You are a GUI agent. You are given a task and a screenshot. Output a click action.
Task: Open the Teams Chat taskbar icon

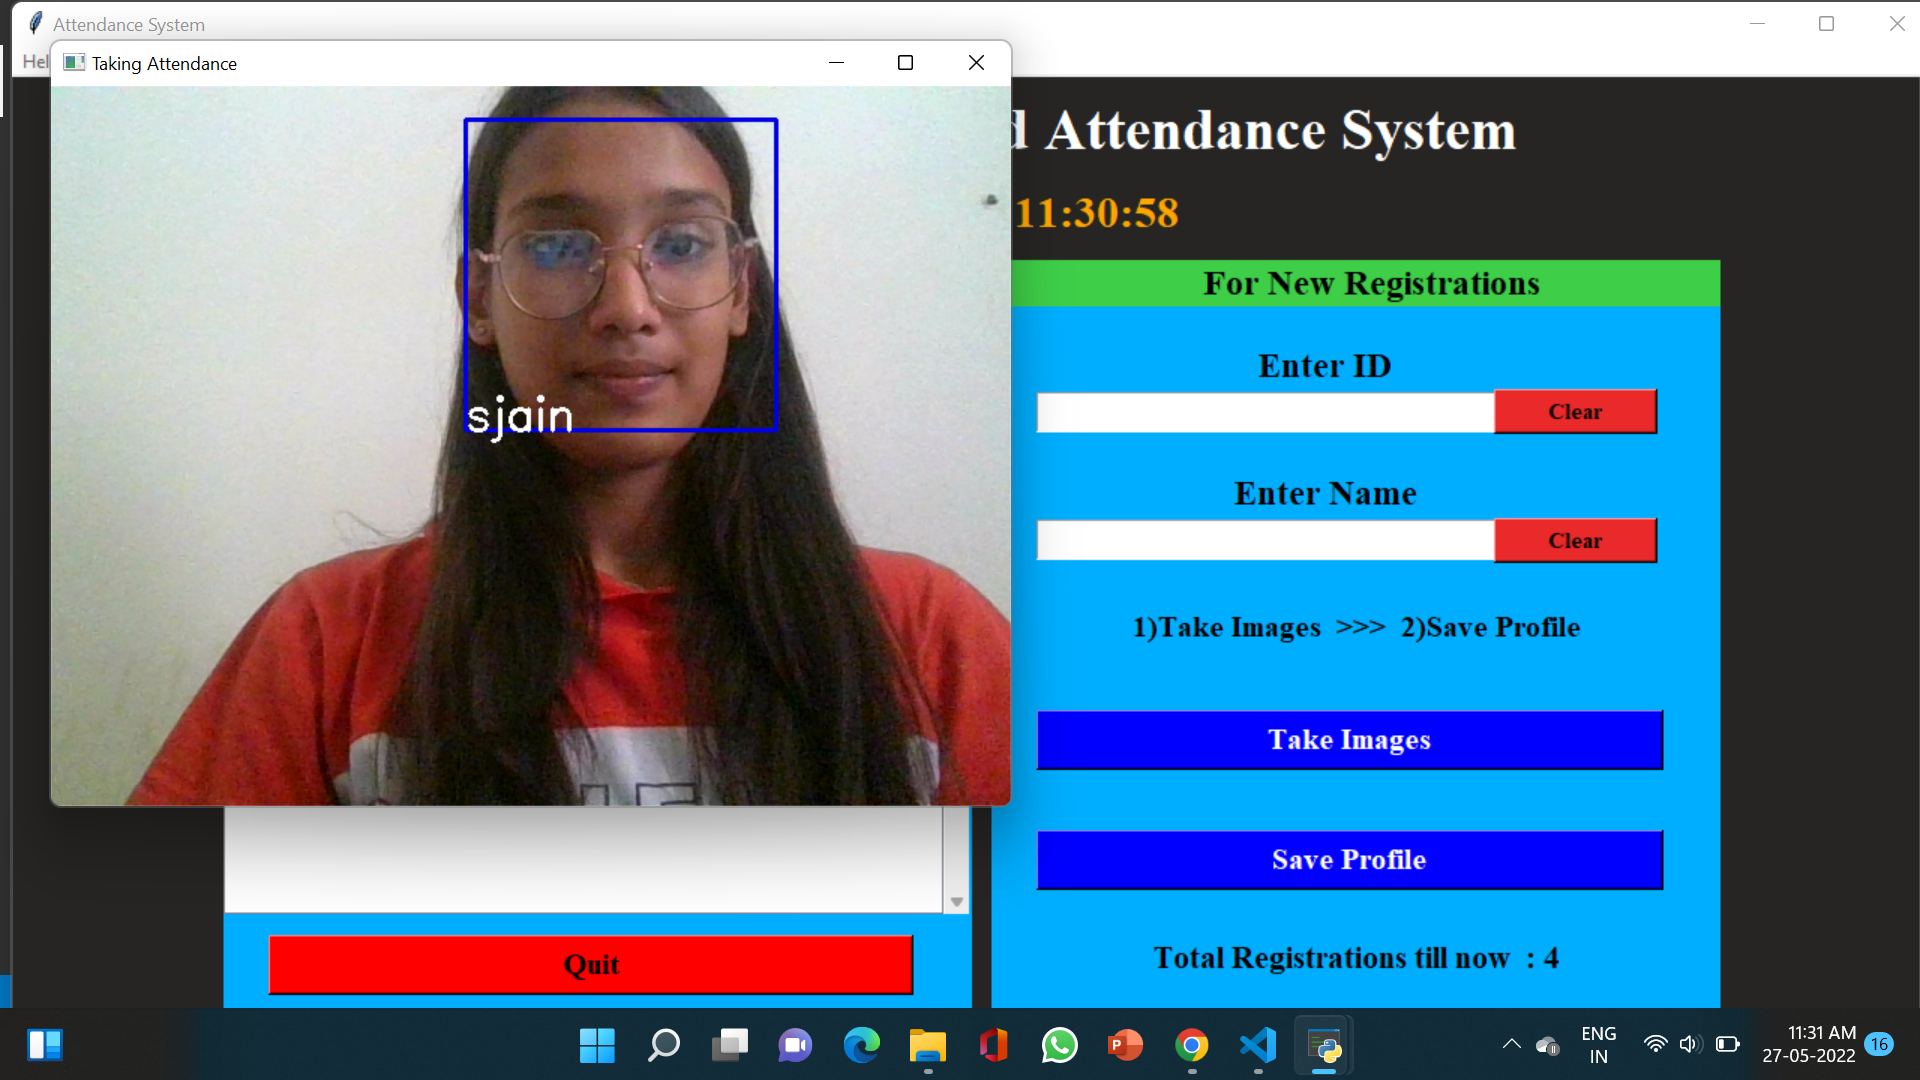[x=795, y=1046]
